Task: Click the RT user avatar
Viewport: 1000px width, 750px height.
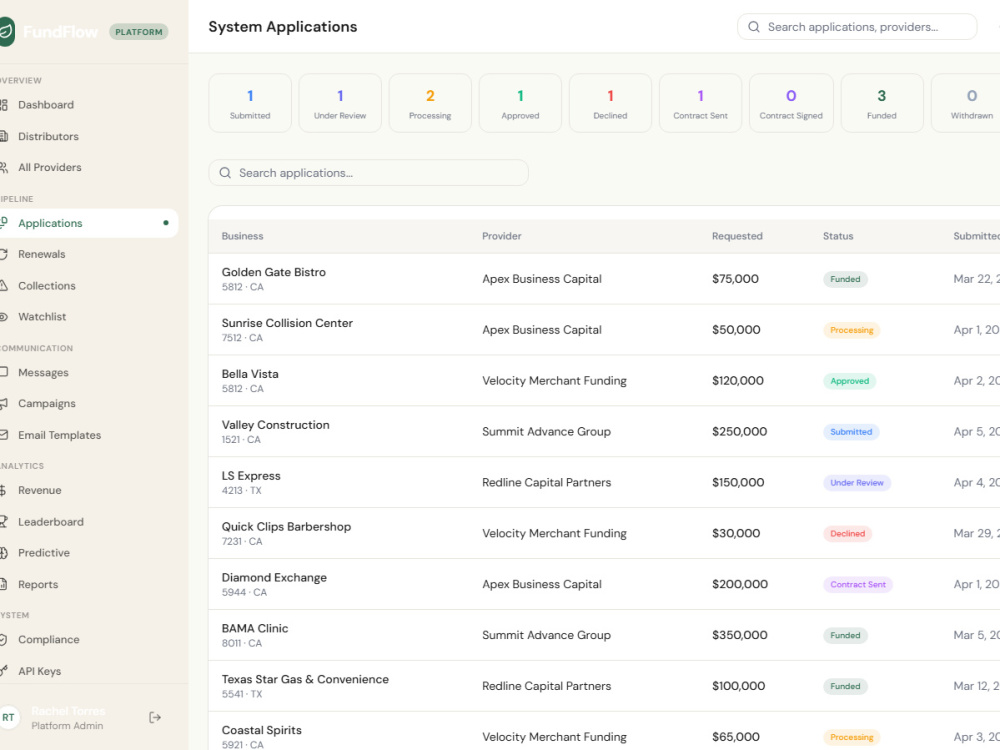Action: click(8, 717)
